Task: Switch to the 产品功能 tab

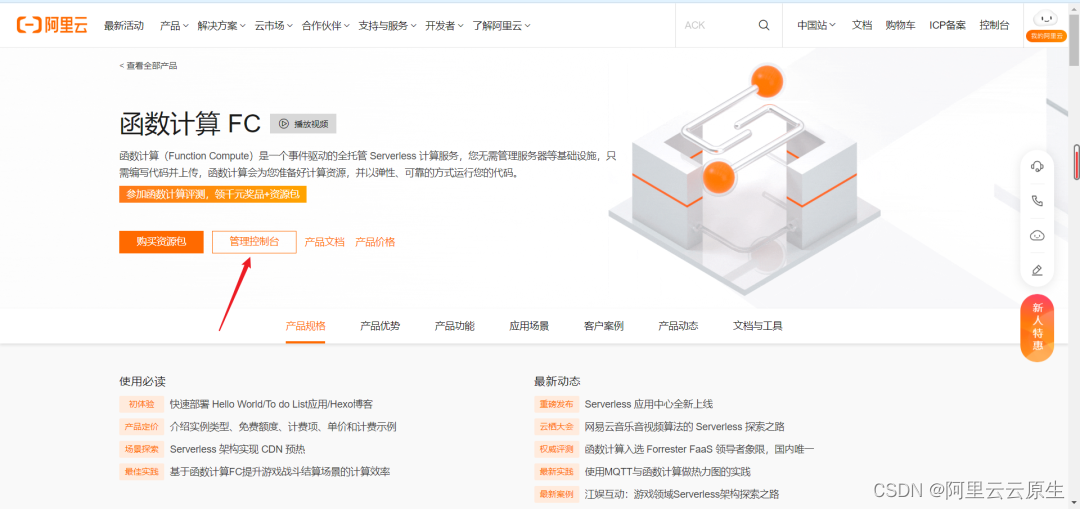Action: pyautogui.click(x=455, y=326)
